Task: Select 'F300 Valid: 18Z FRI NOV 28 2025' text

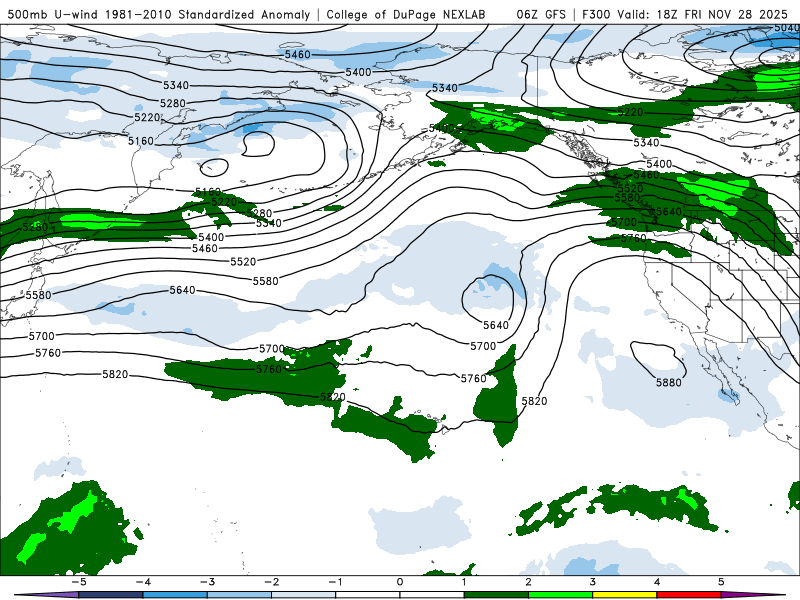Action: pyautogui.click(x=685, y=14)
